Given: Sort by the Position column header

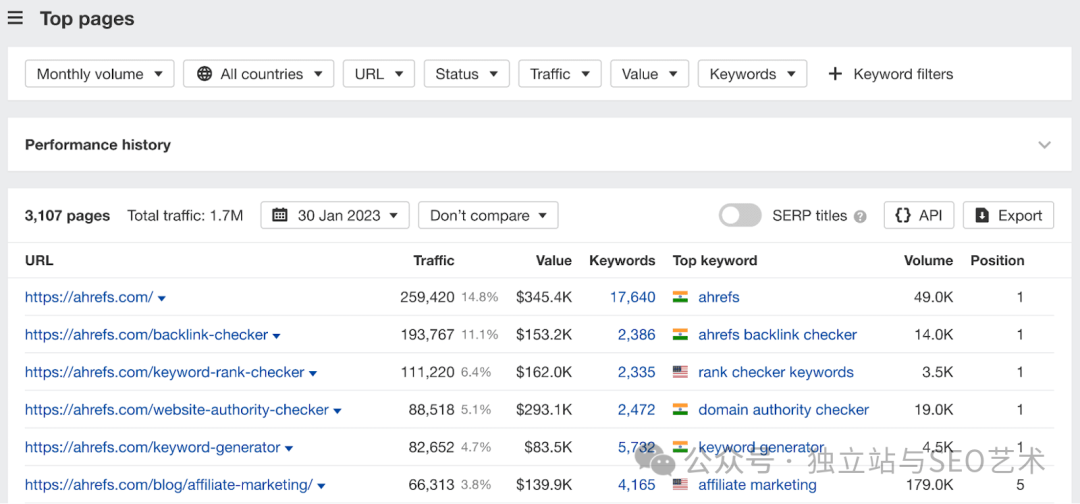Looking at the screenshot, I should [x=997, y=261].
